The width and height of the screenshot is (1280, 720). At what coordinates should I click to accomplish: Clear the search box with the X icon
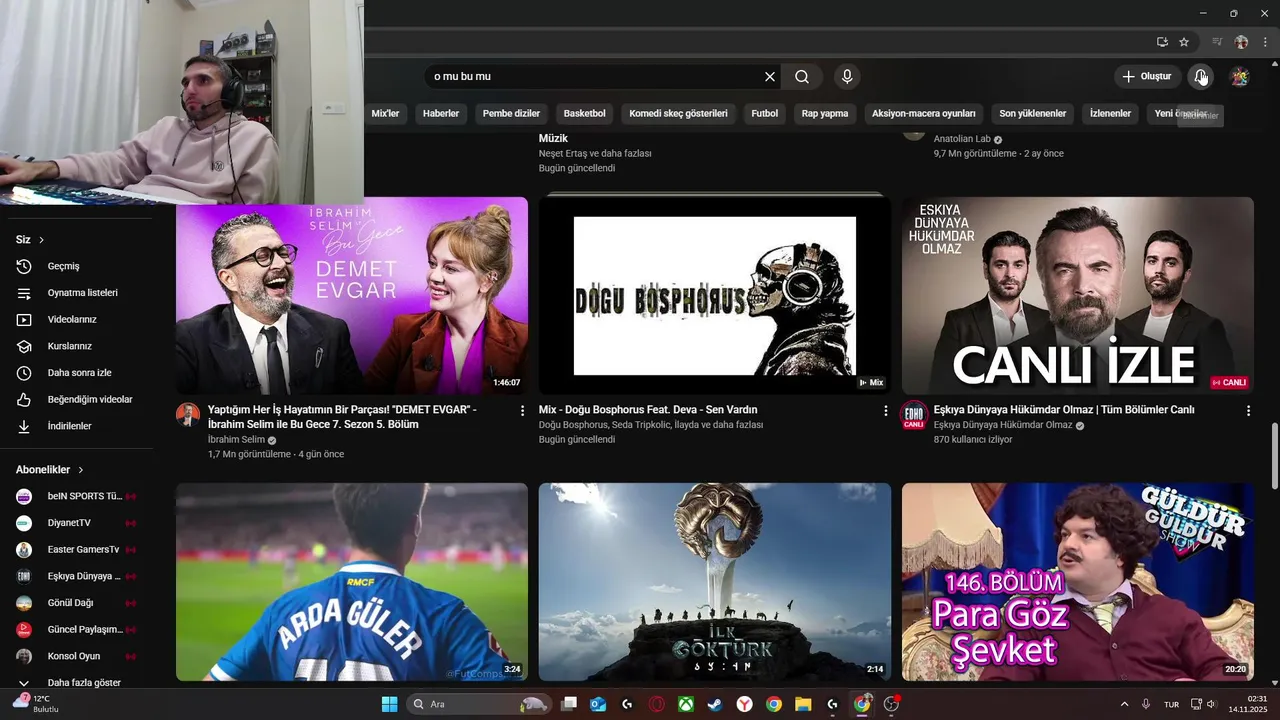[x=770, y=77]
